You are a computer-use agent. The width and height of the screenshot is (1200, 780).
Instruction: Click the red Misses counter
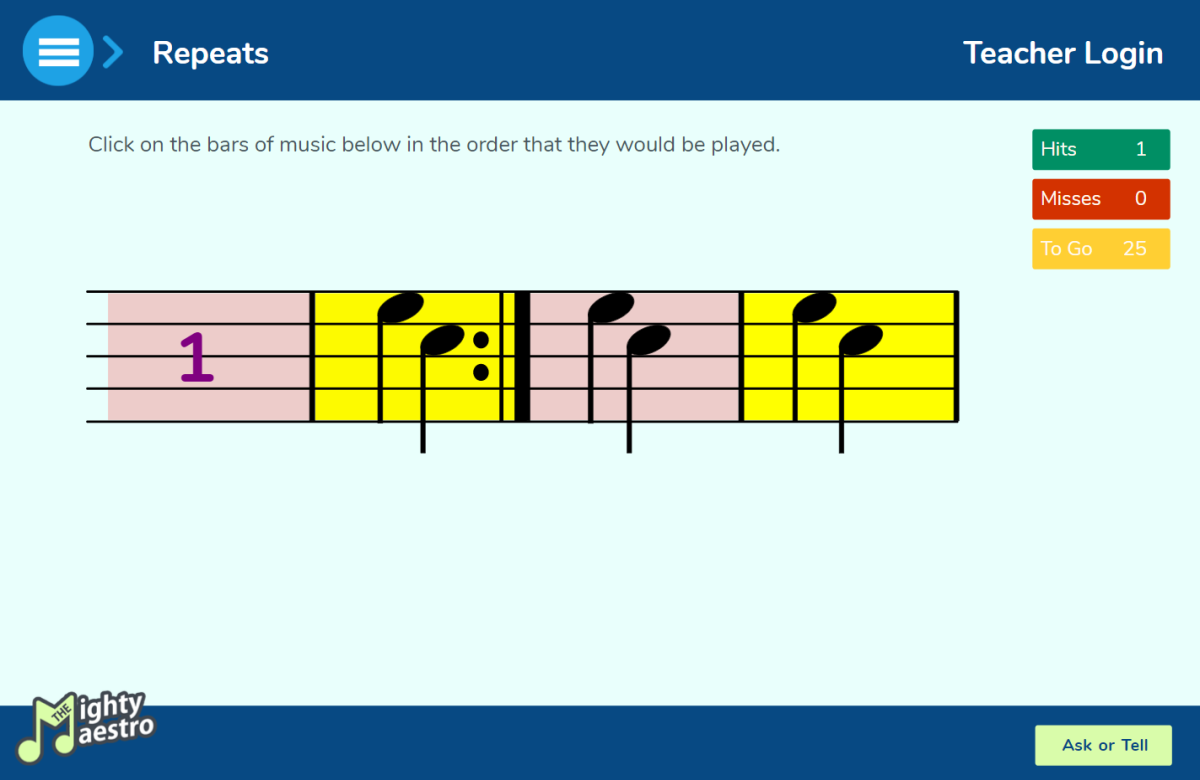(x=1101, y=198)
